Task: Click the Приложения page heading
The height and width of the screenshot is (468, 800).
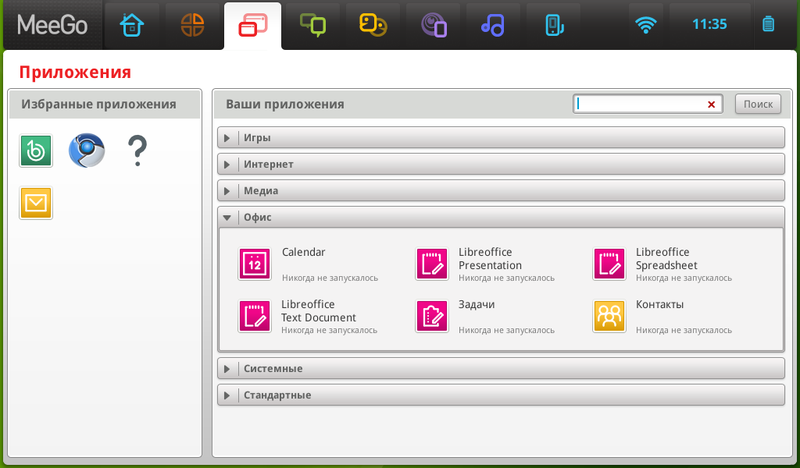Action: coord(75,72)
